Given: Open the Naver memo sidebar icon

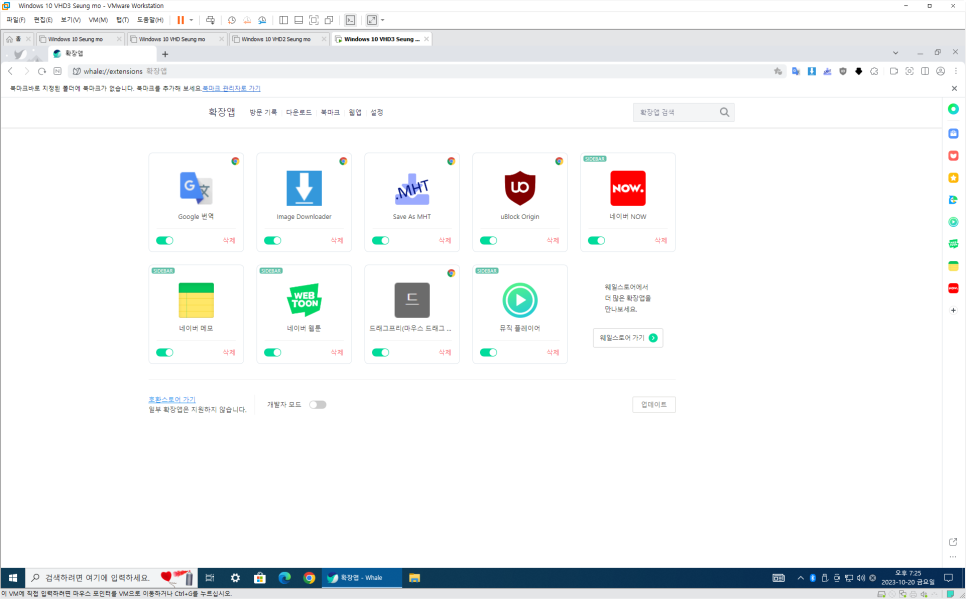Looking at the screenshot, I should [953, 266].
